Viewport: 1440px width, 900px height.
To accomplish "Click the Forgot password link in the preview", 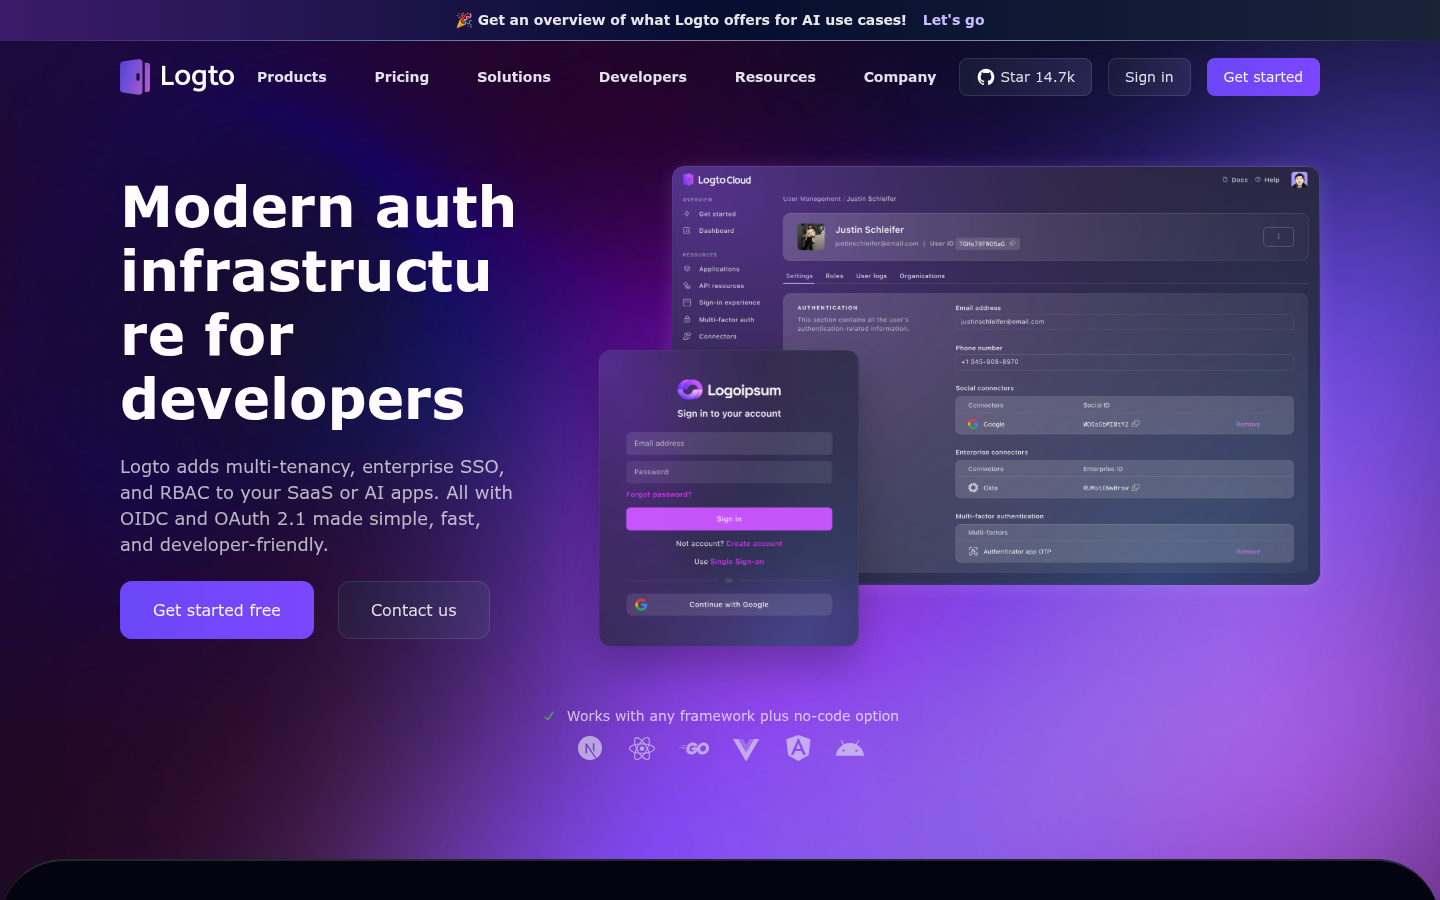I will (x=659, y=495).
